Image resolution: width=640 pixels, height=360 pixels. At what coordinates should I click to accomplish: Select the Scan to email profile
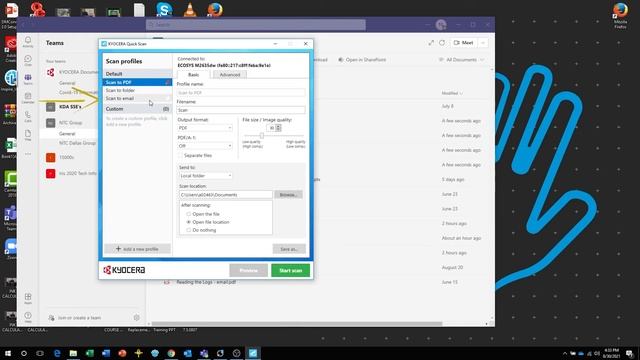(x=137, y=98)
